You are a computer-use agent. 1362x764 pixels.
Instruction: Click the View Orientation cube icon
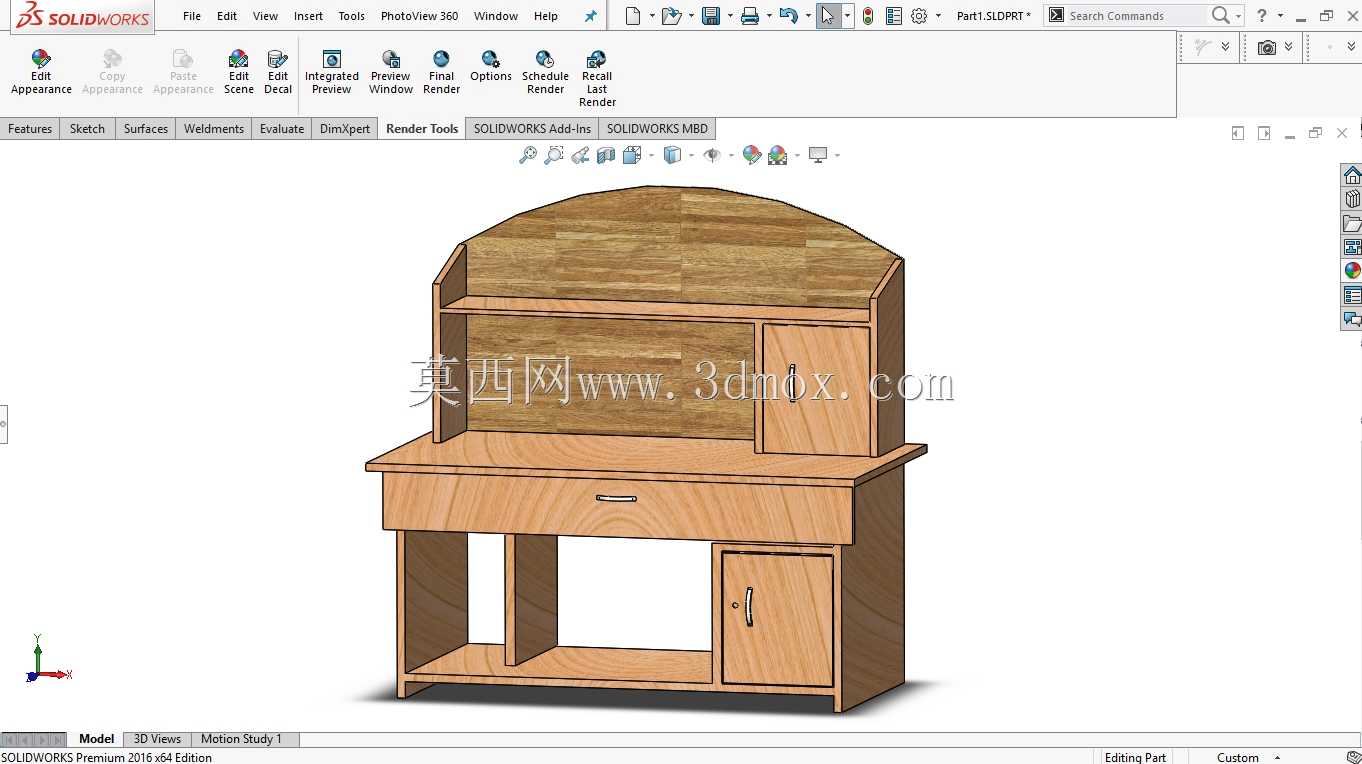632,155
